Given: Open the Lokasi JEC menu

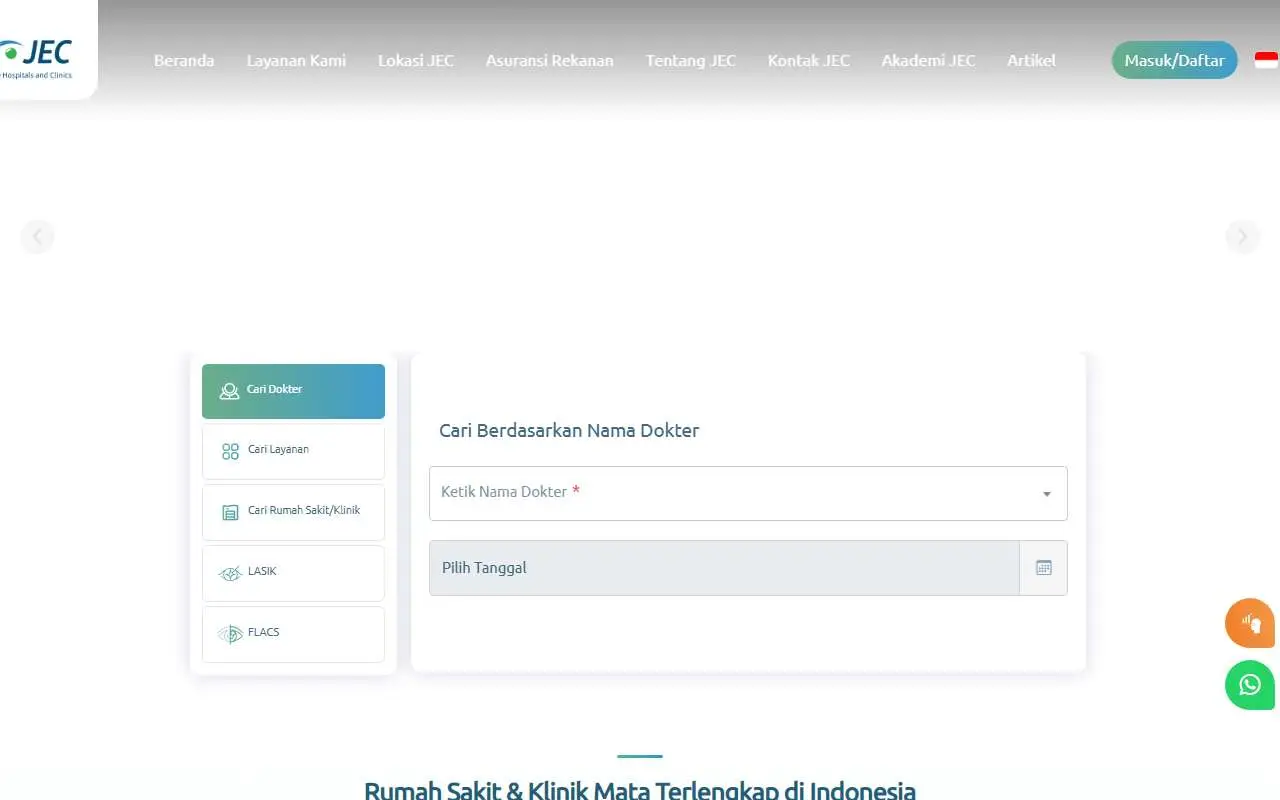Looking at the screenshot, I should click(x=416, y=60).
